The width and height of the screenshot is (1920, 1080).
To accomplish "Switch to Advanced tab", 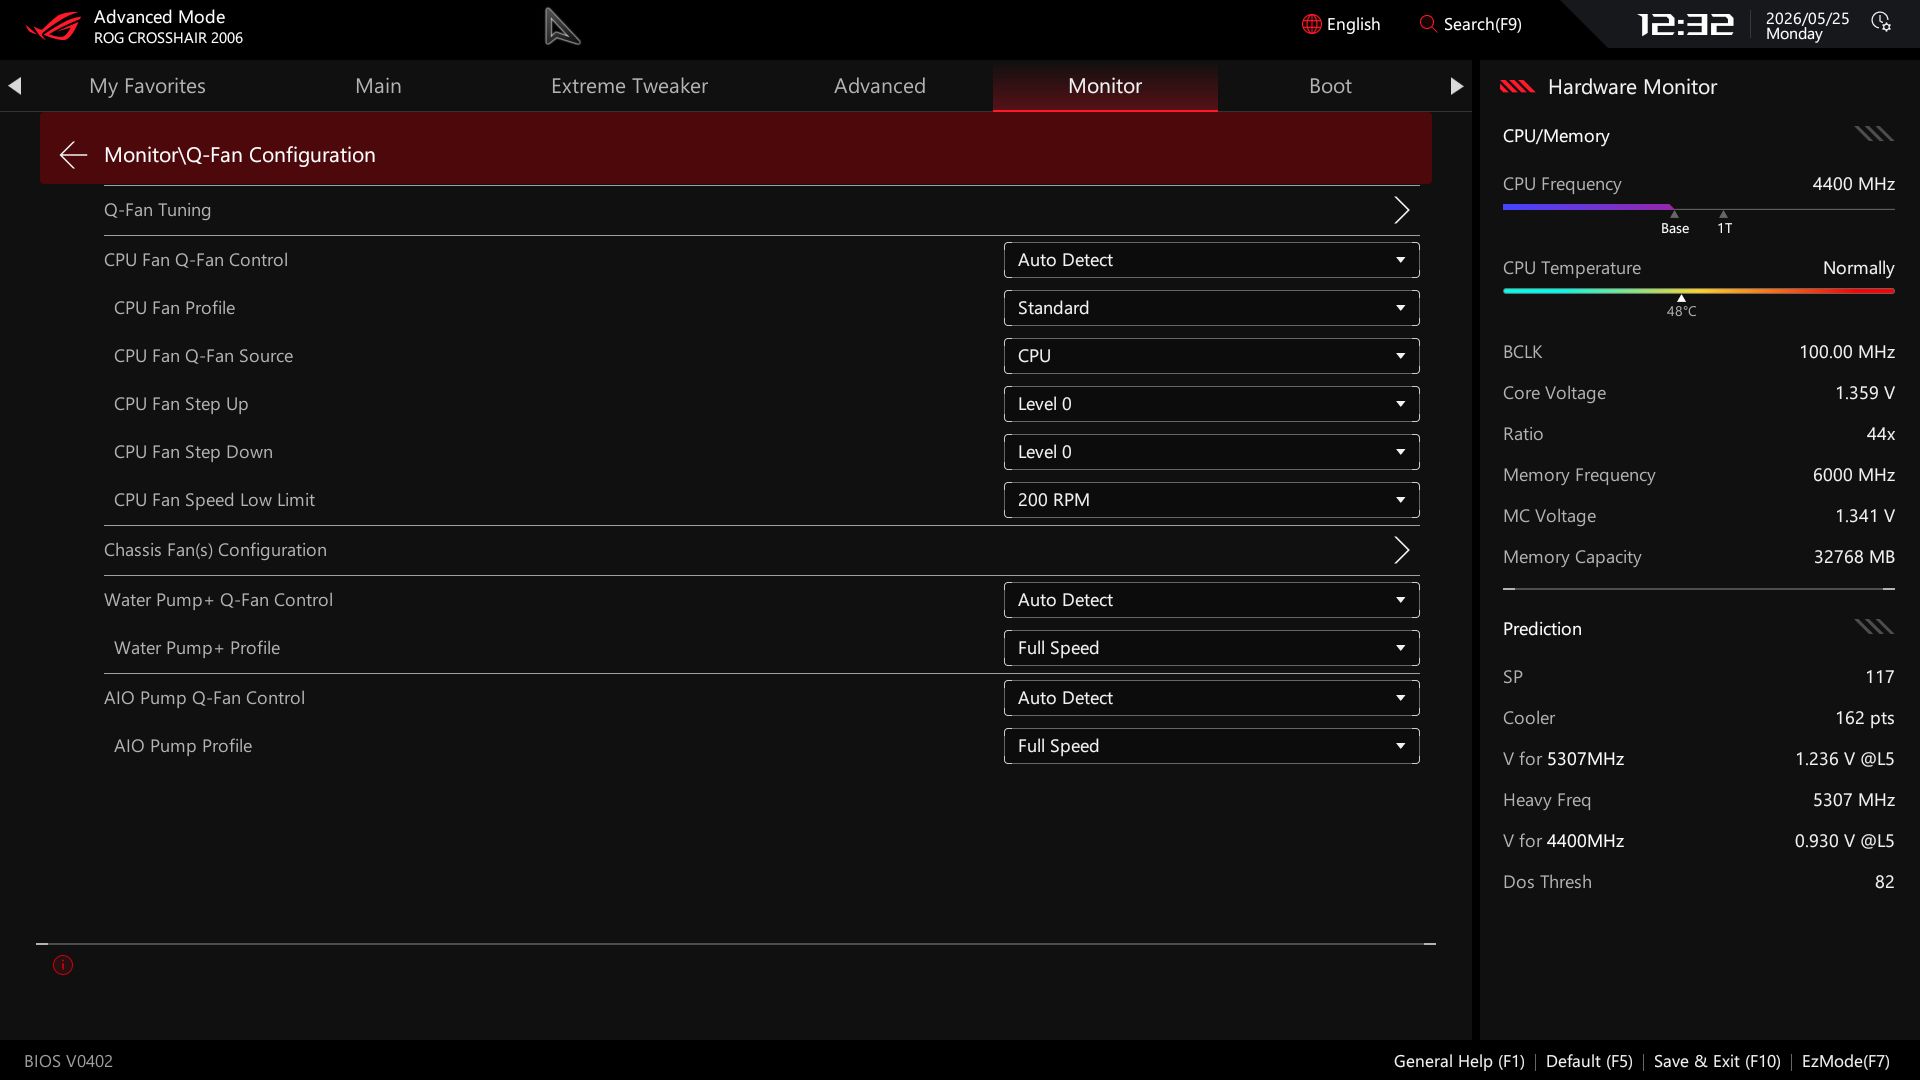I will (x=880, y=86).
